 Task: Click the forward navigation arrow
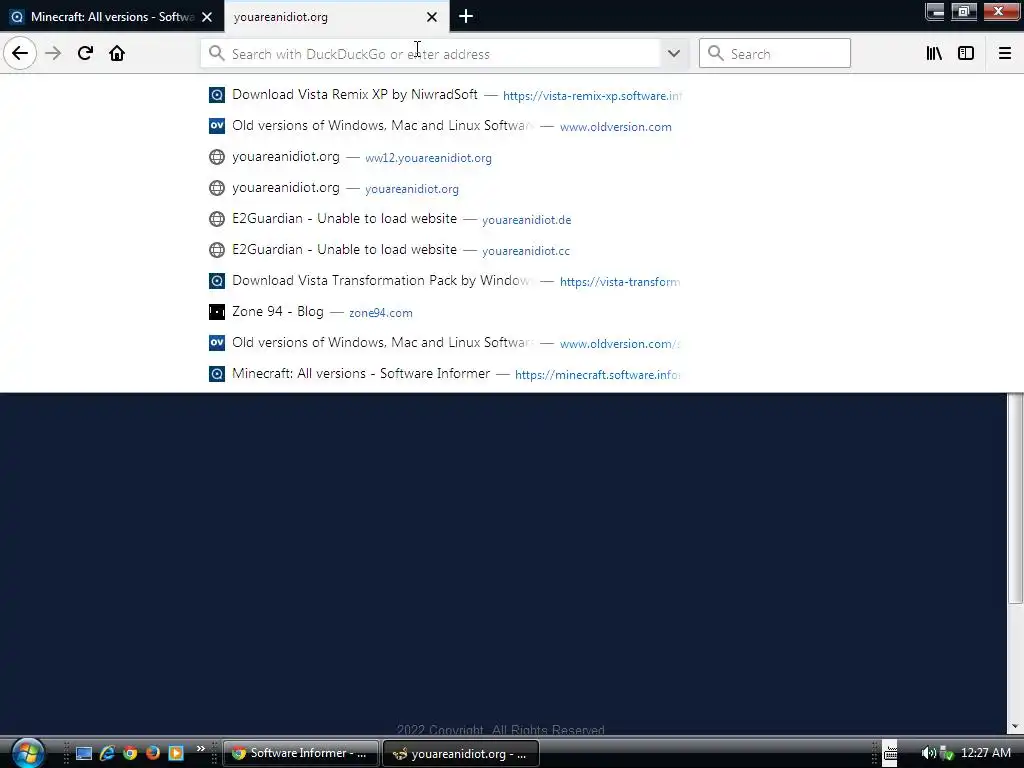53,53
